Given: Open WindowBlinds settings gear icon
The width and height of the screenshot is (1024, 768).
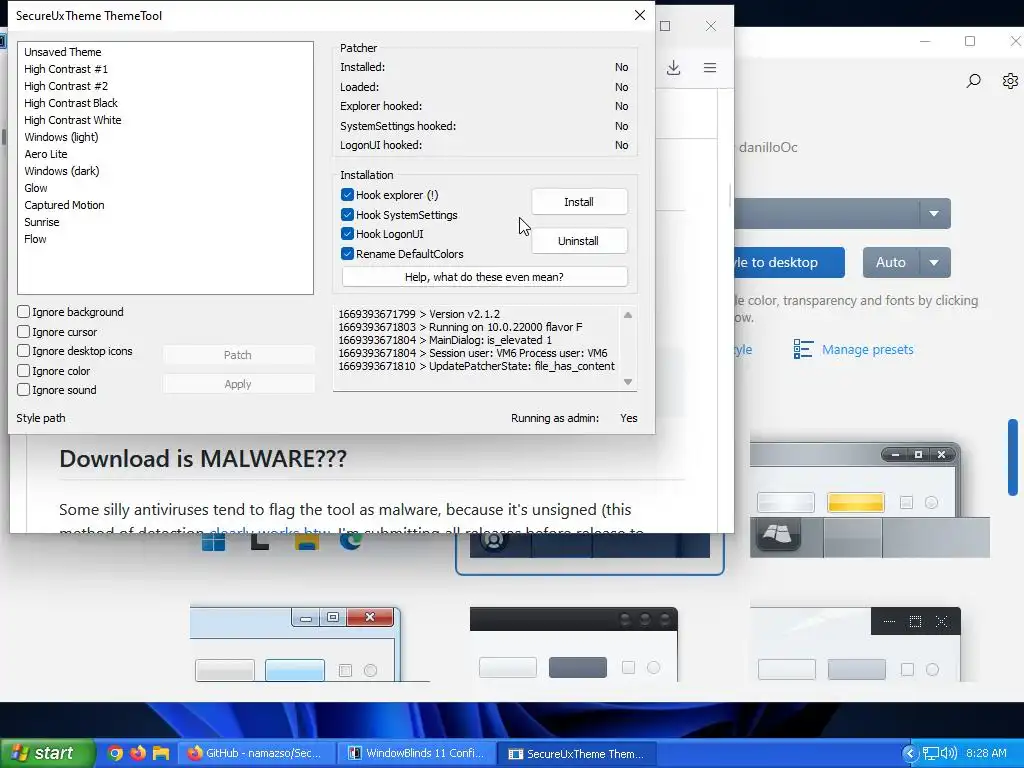Looking at the screenshot, I should pyautogui.click(x=1010, y=81).
